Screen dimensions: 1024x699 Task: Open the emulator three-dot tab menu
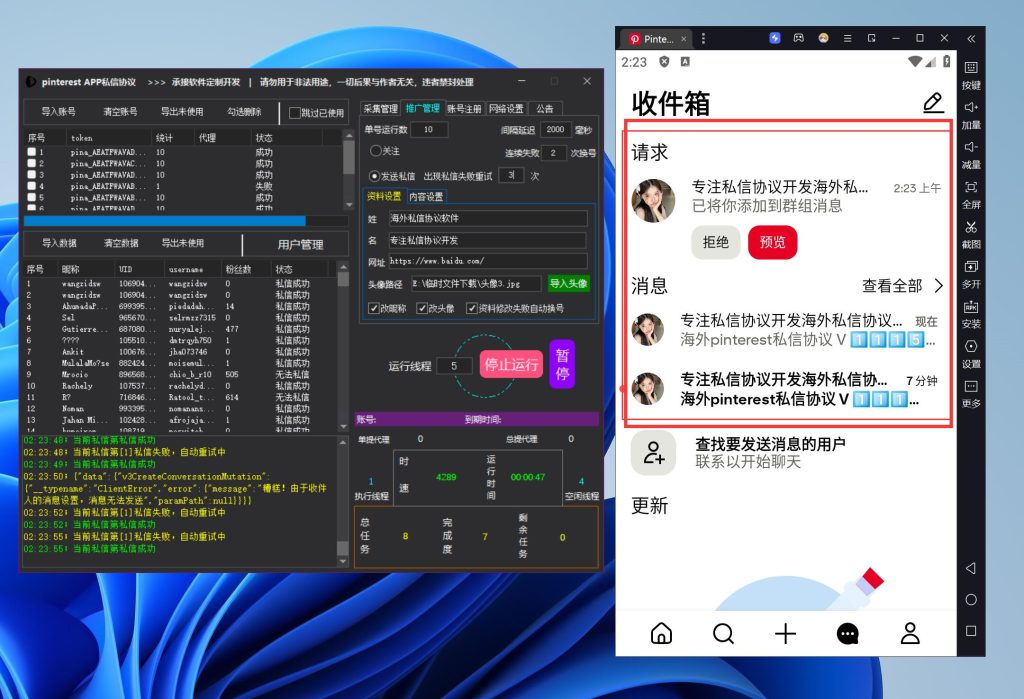(x=704, y=38)
